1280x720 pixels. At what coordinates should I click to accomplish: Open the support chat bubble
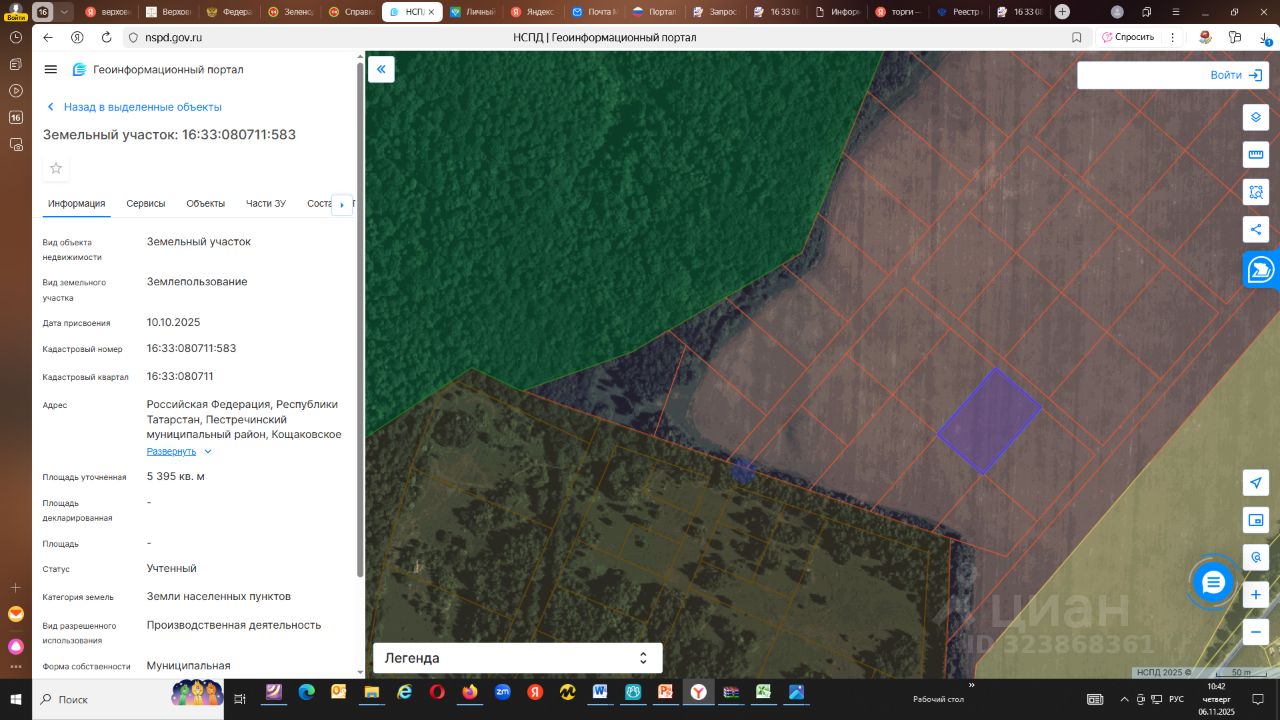point(1213,583)
